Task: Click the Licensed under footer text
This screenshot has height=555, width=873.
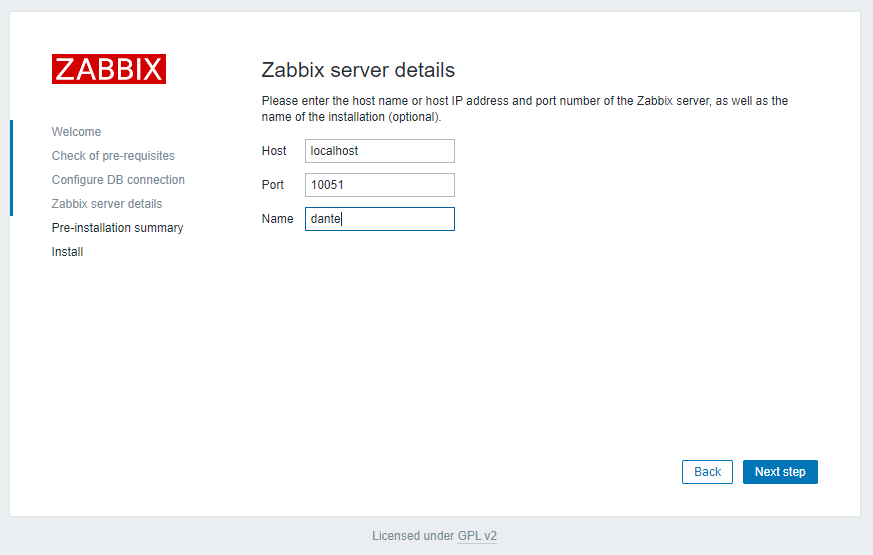Action: 412,536
